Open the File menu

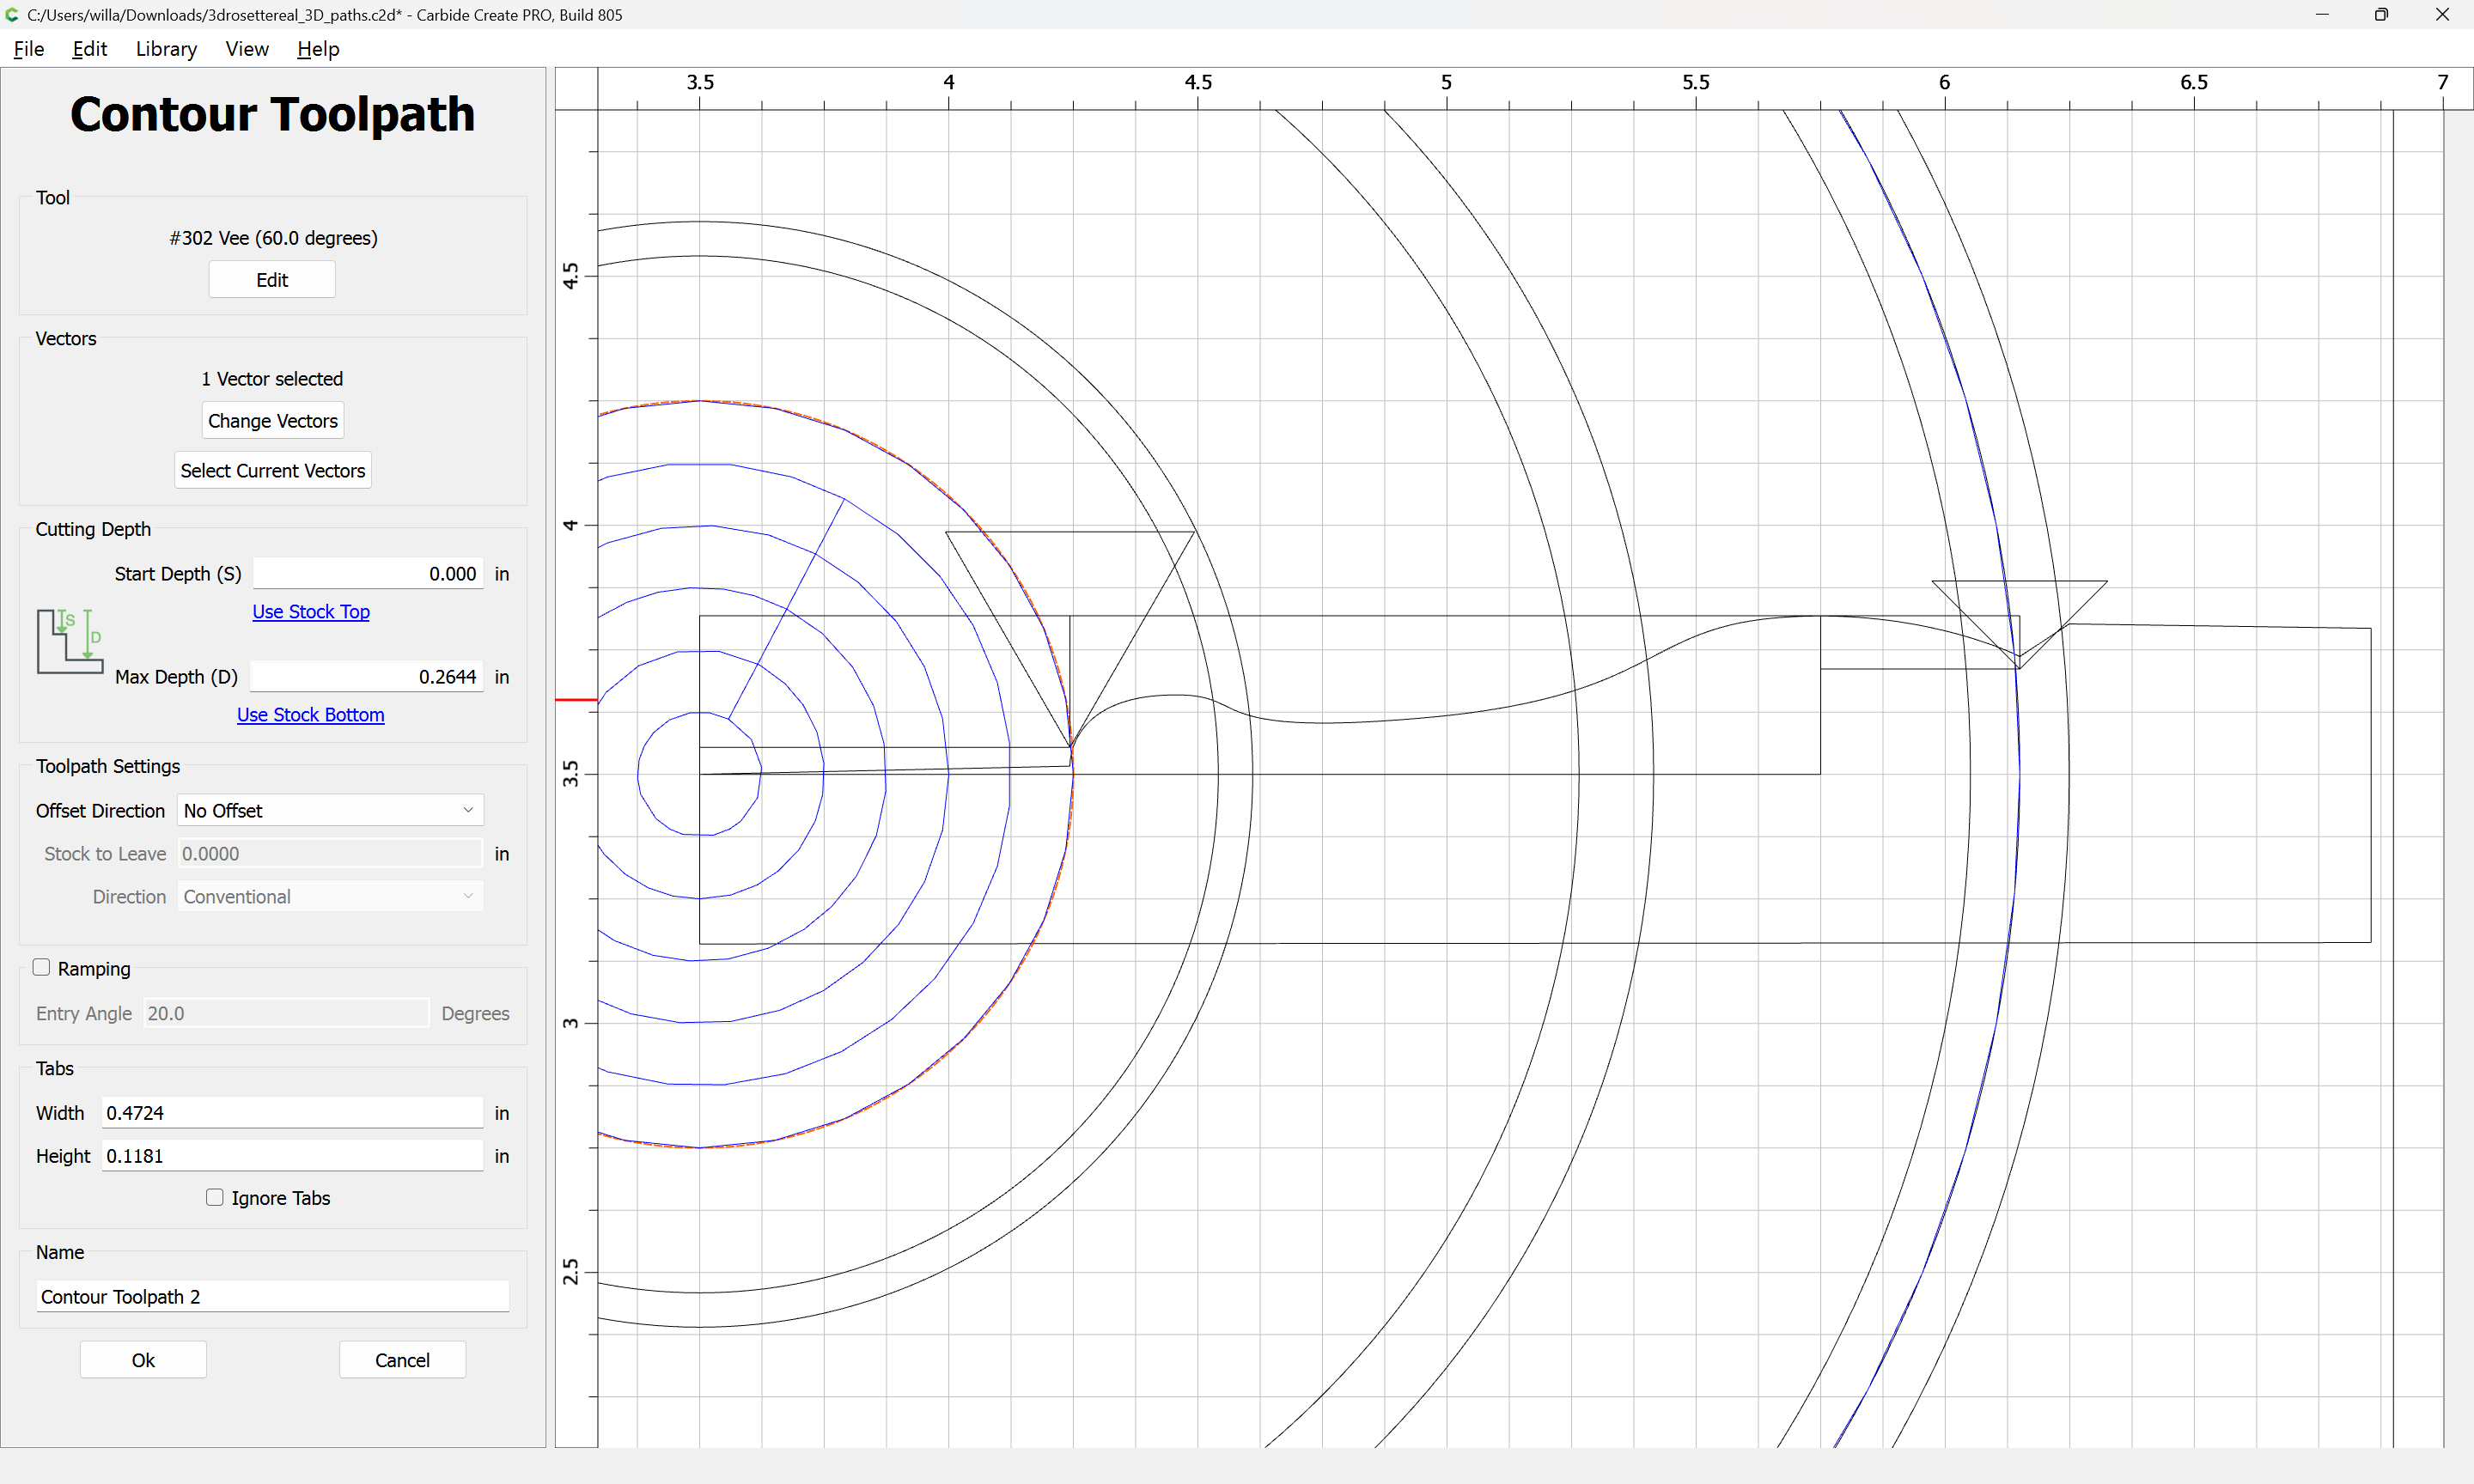coord(29,49)
